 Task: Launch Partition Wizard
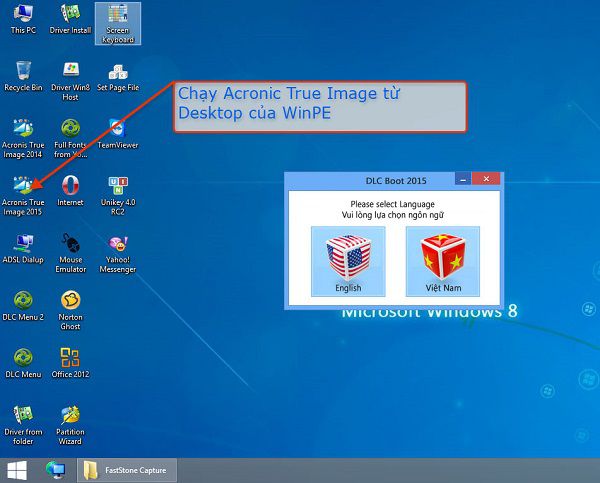tap(70, 425)
